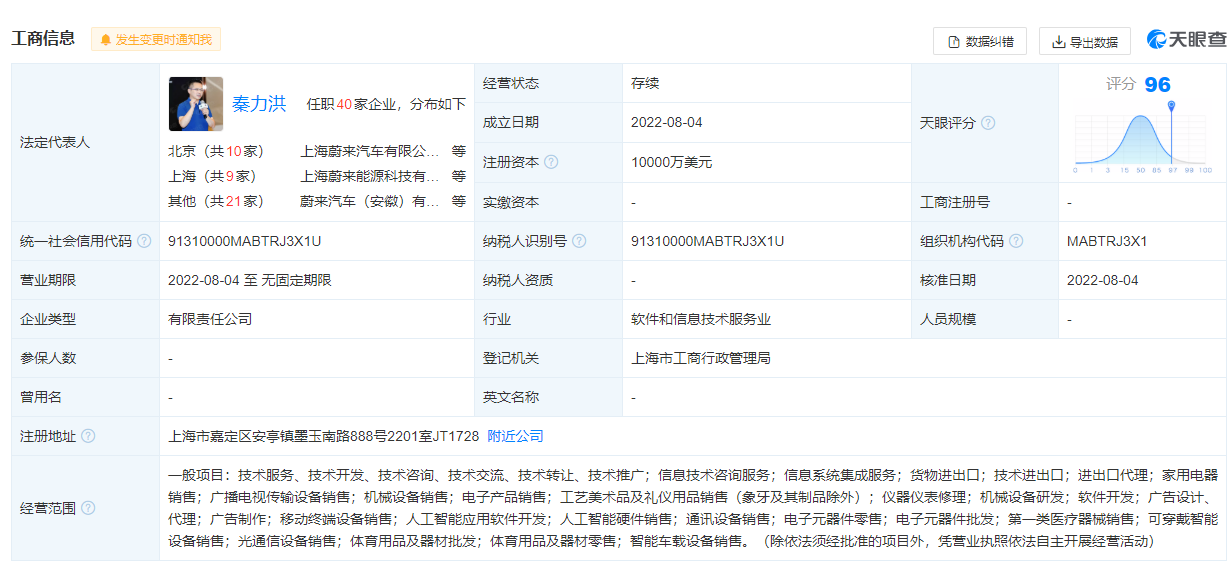Click the 法定代表人 label cell

[85, 143]
